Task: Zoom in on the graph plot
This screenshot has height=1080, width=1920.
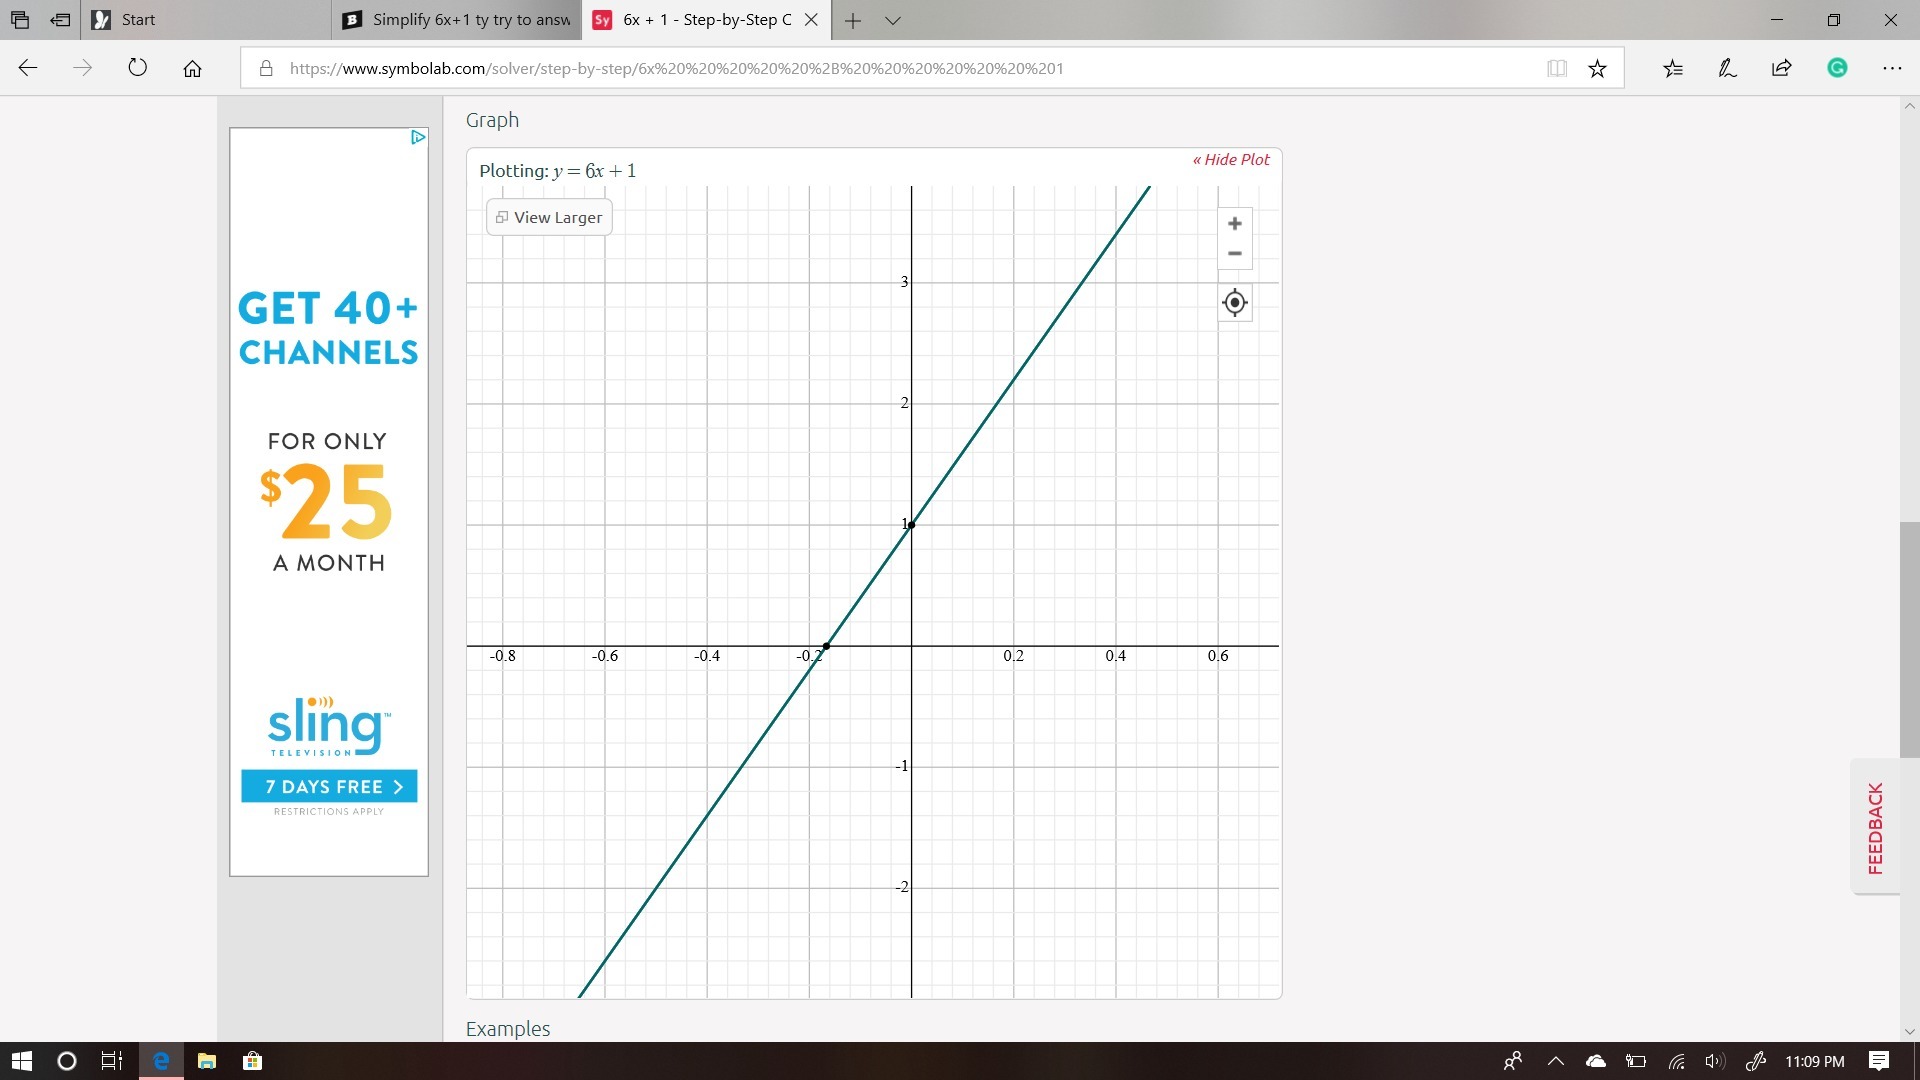Action: [x=1234, y=223]
